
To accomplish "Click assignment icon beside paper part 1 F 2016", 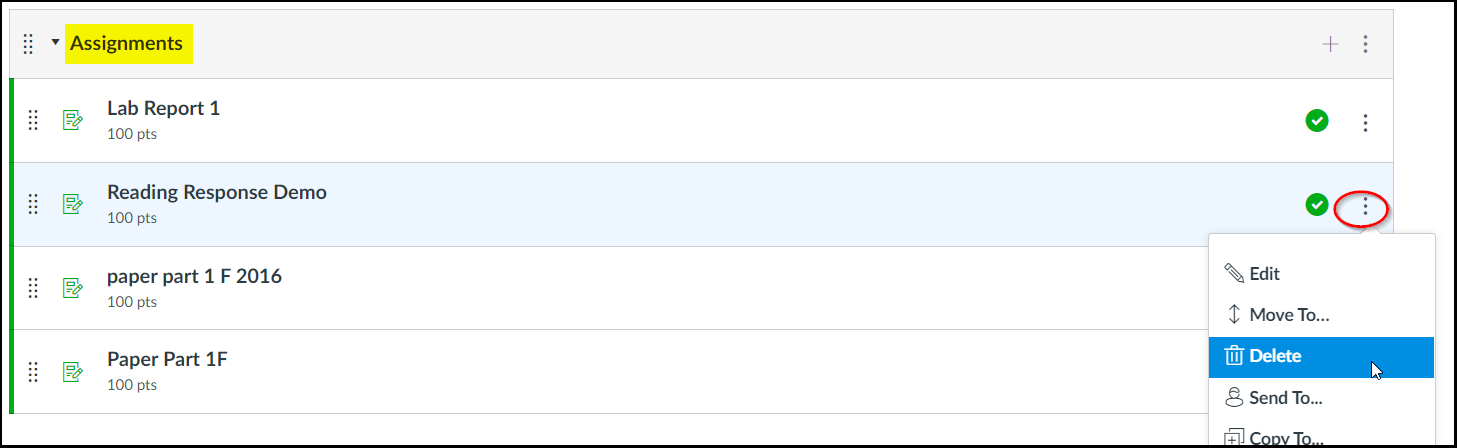I will [72, 288].
